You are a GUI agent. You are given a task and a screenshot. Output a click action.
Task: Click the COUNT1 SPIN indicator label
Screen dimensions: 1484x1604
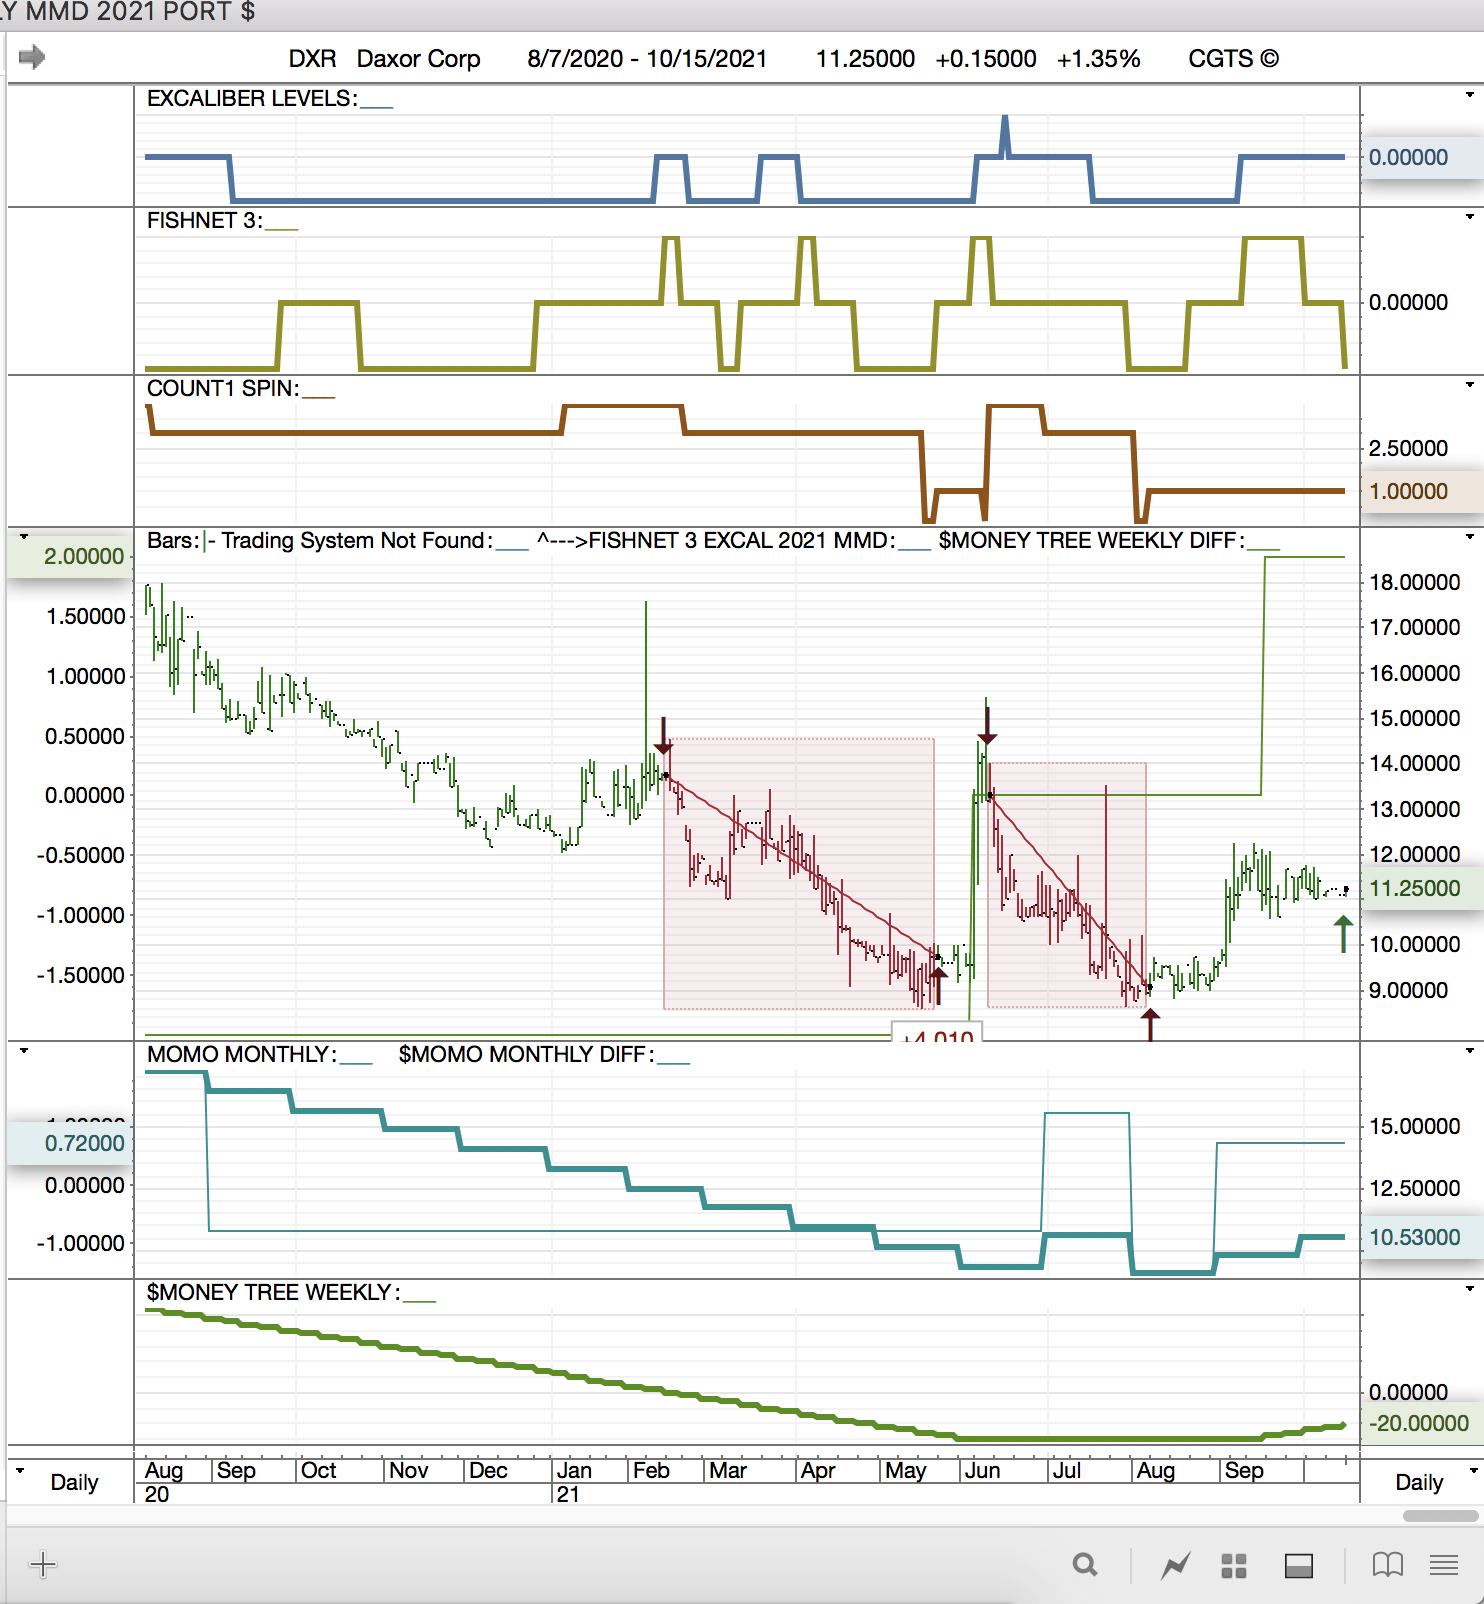222,388
